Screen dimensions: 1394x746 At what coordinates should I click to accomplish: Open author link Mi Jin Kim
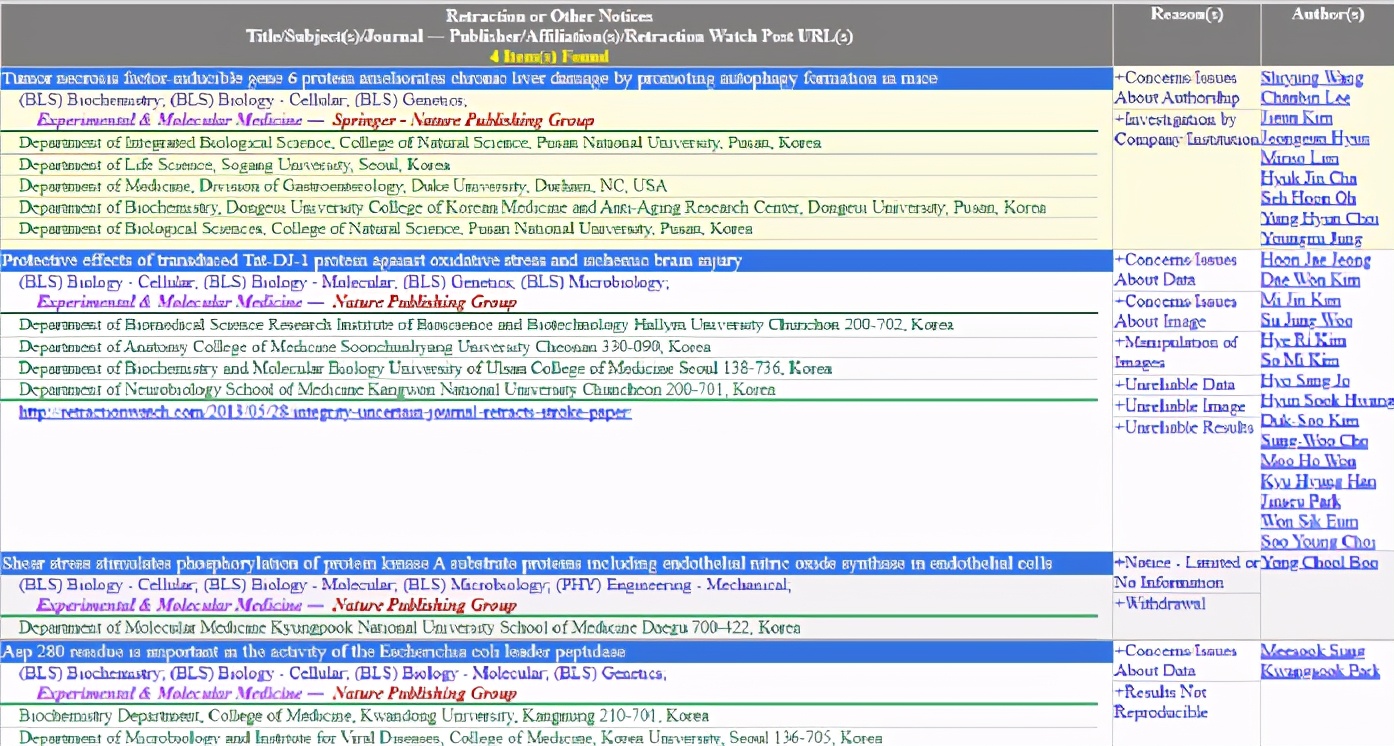point(1301,300)
